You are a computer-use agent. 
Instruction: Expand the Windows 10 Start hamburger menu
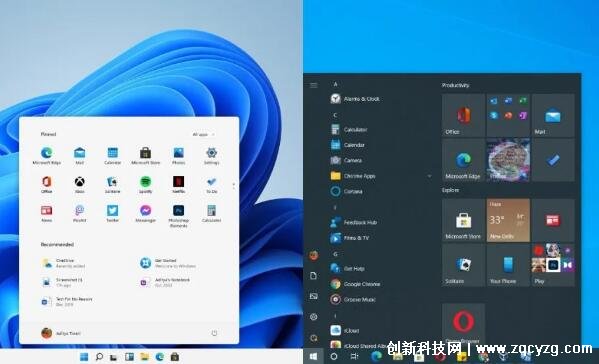[314, 85]
